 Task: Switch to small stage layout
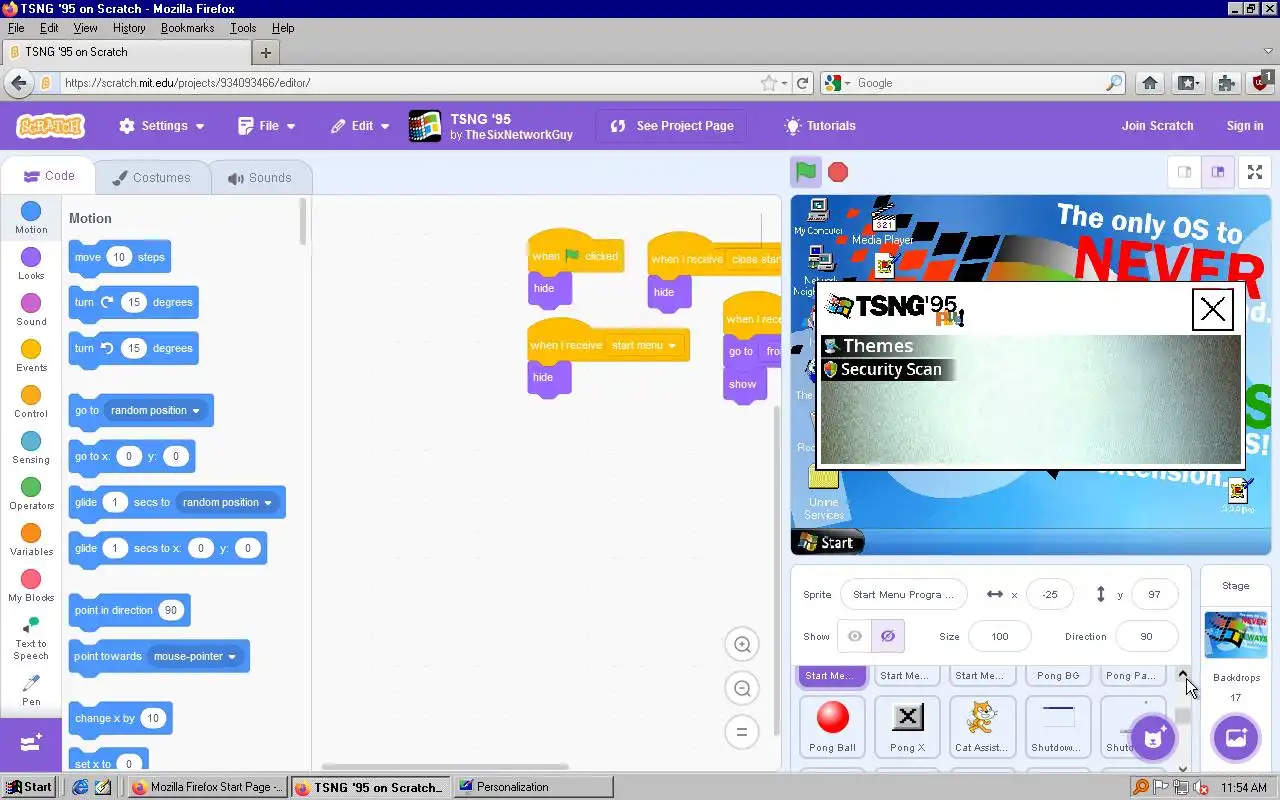[1185, 172]
